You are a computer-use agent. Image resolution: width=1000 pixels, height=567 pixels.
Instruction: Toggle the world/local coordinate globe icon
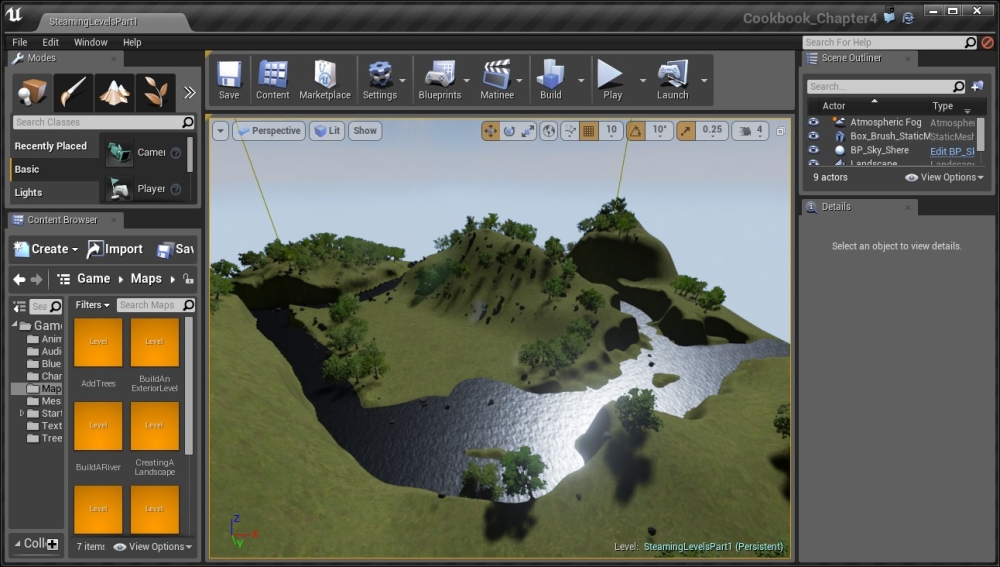click(x=548, y=131)
